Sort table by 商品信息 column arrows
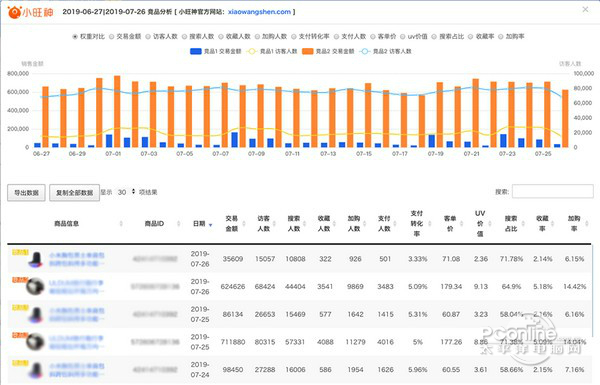This screenshot has width=600, height=385. click(121, 223)
